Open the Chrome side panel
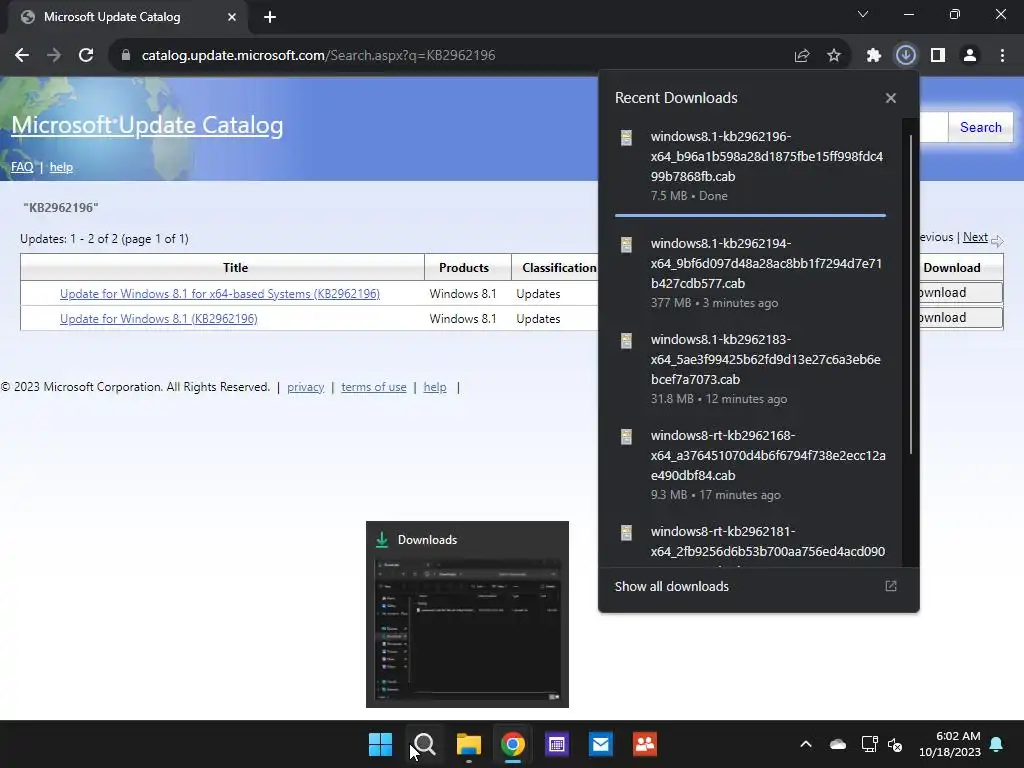The height and width of the screenshot is (768, 1024). 938,56
